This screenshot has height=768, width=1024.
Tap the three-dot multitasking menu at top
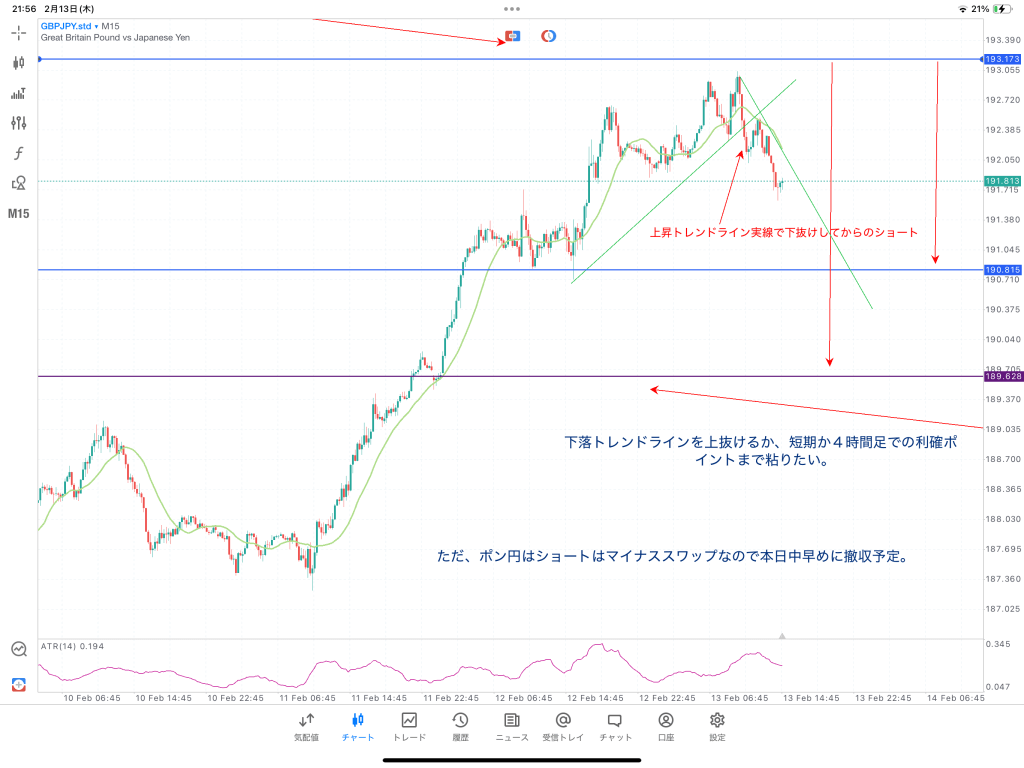coord(512,8)
